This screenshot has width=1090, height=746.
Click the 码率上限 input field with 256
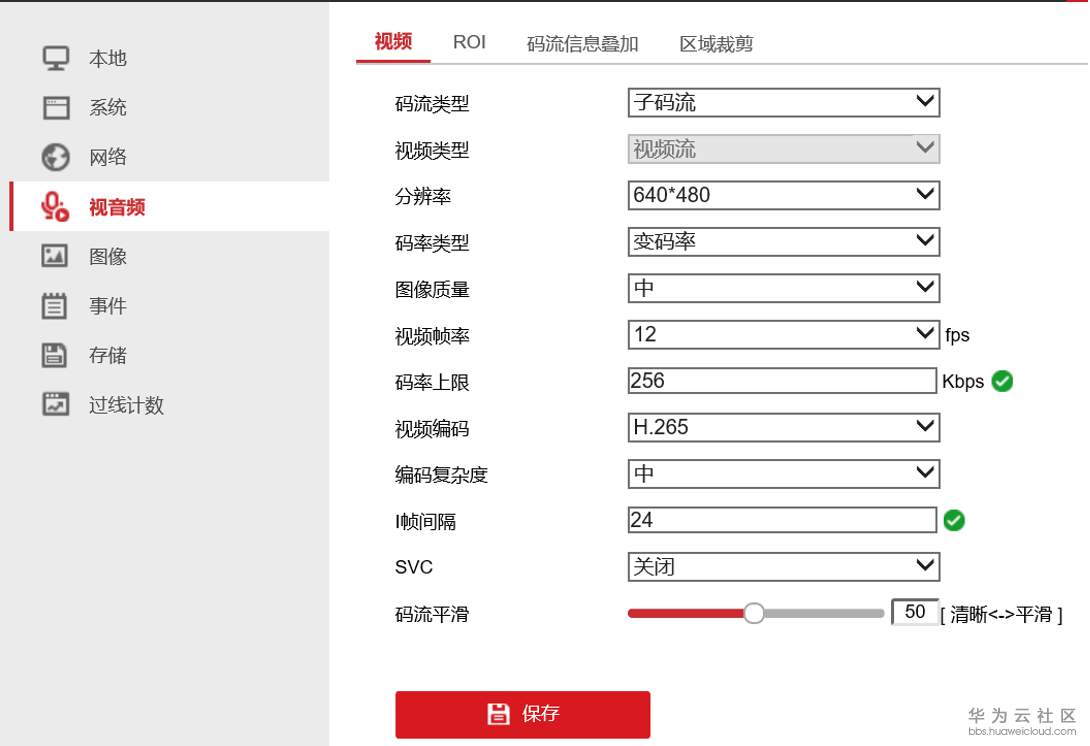[782, 381]
